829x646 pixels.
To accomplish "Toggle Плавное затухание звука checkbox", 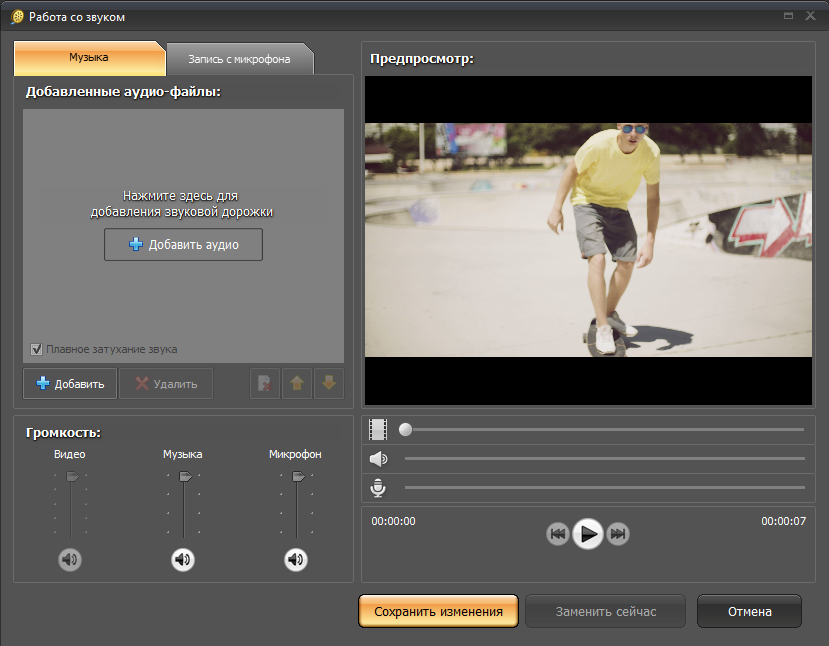I will (x=36, y=349).
